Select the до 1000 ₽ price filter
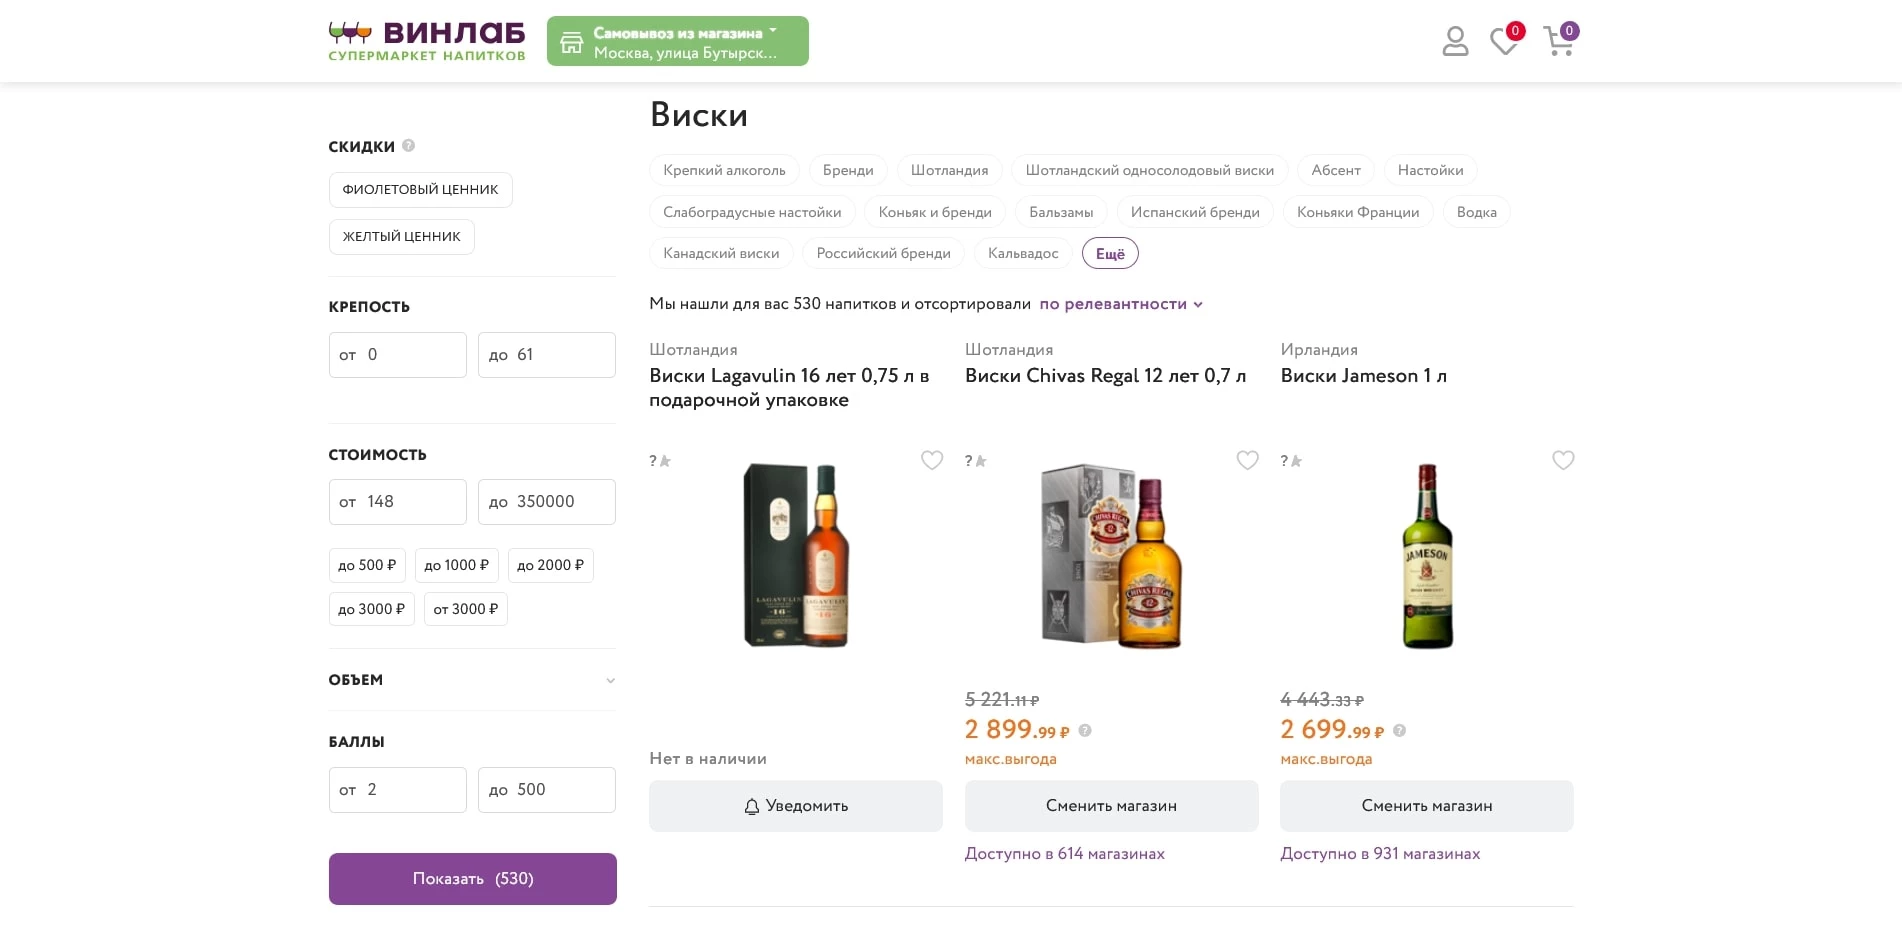This screenshot has width=1902, height=927. coord(456,565)
